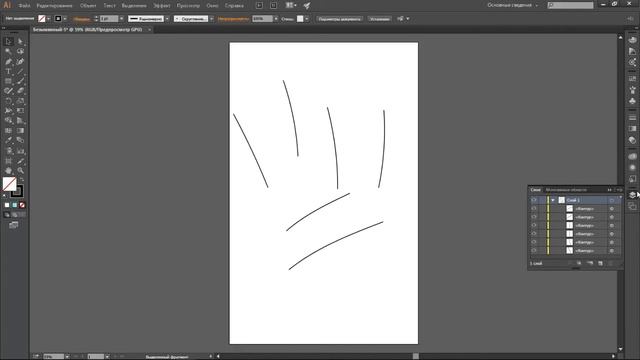
Task: Create new layer in Layers panel
Action: pyautogui.click(x=600, y=264)
